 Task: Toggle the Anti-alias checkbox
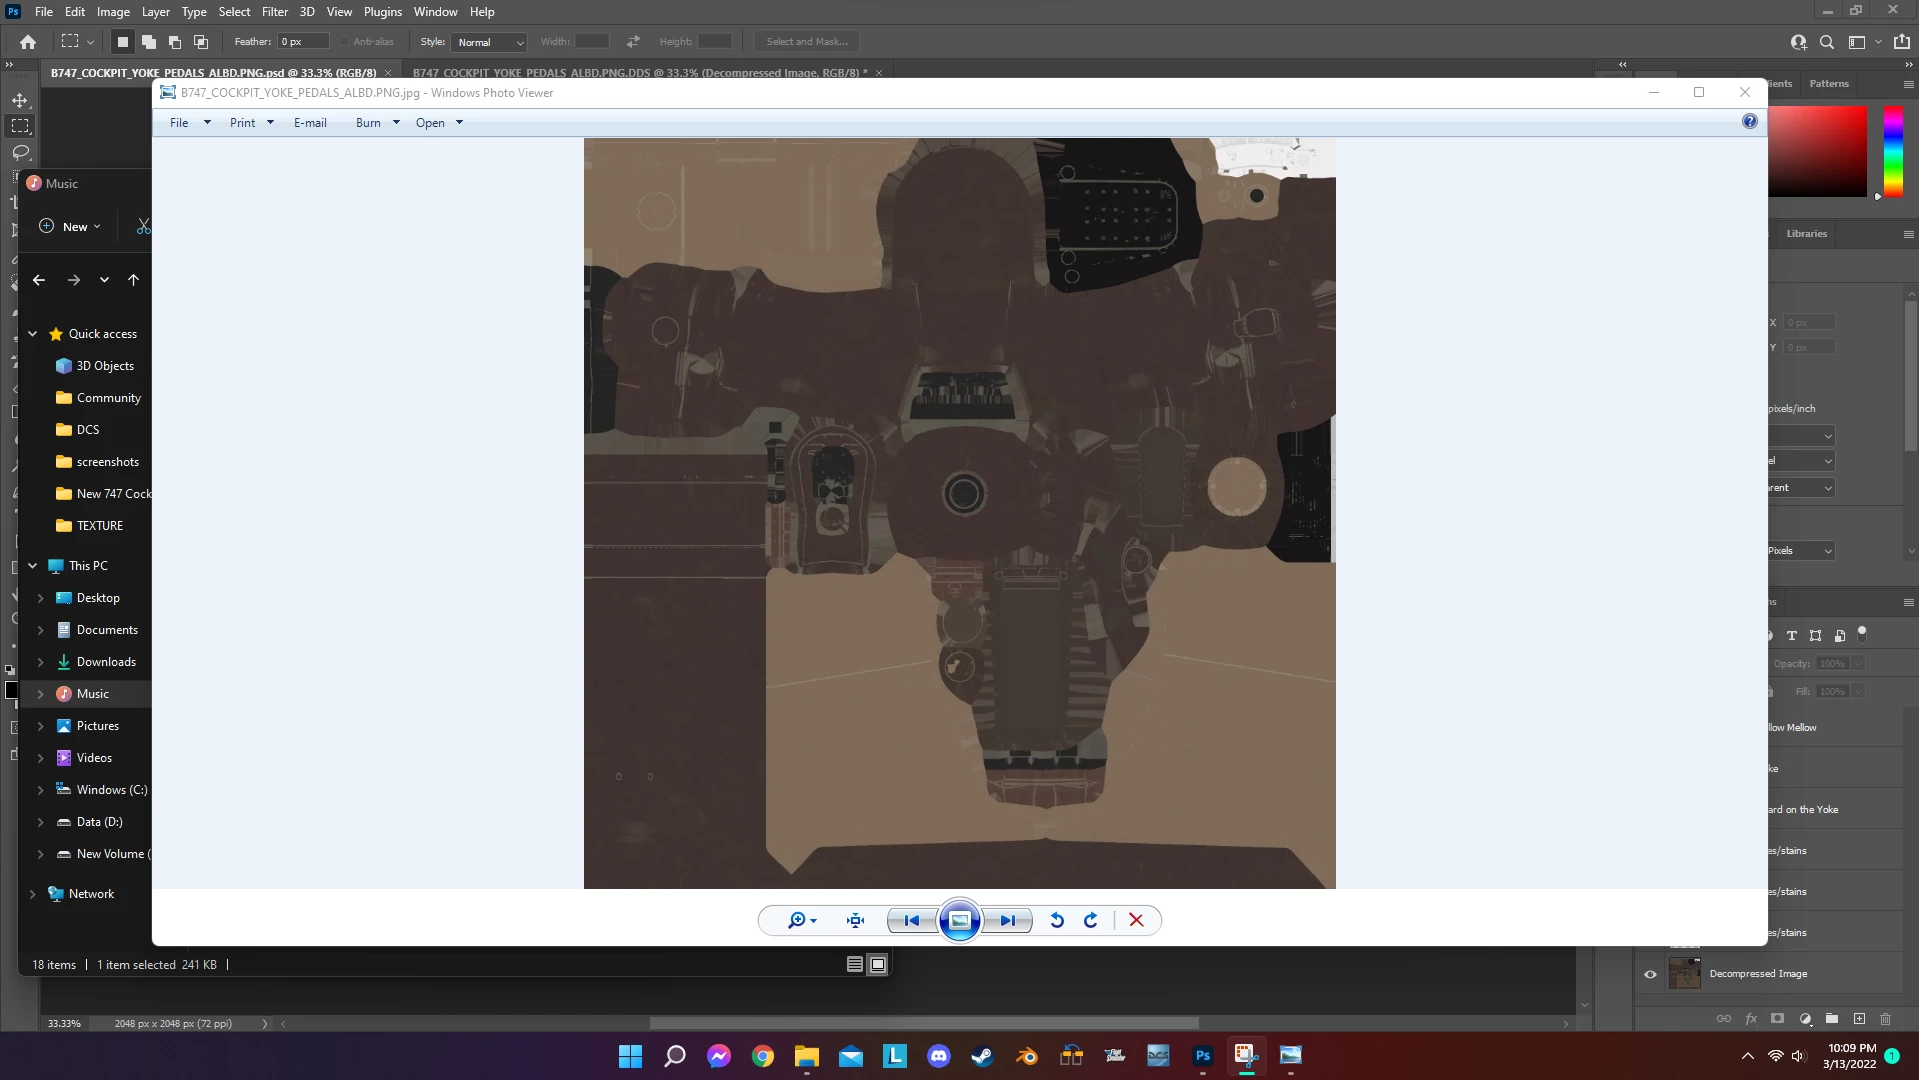point(344,42)
